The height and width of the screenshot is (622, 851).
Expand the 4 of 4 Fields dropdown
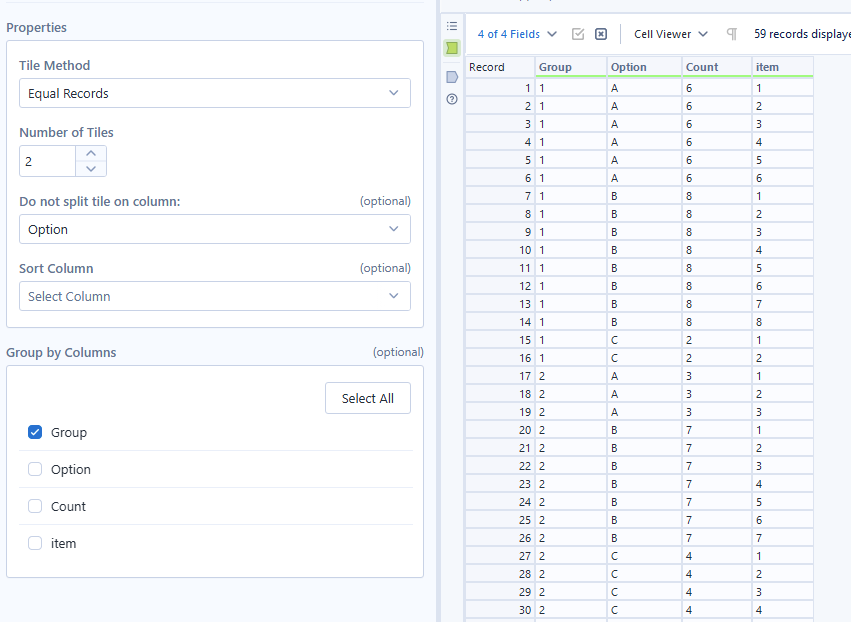click(x=517, y=34)
